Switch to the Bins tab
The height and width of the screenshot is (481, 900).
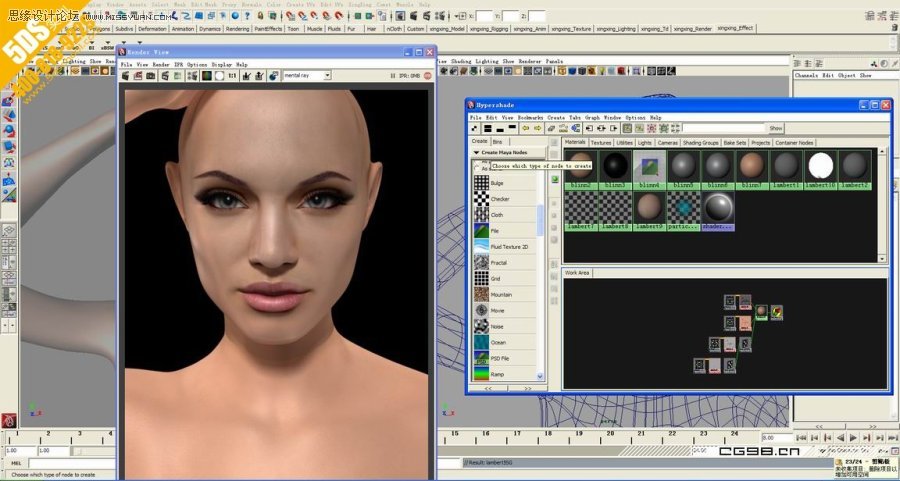click(x=498, y=142)
